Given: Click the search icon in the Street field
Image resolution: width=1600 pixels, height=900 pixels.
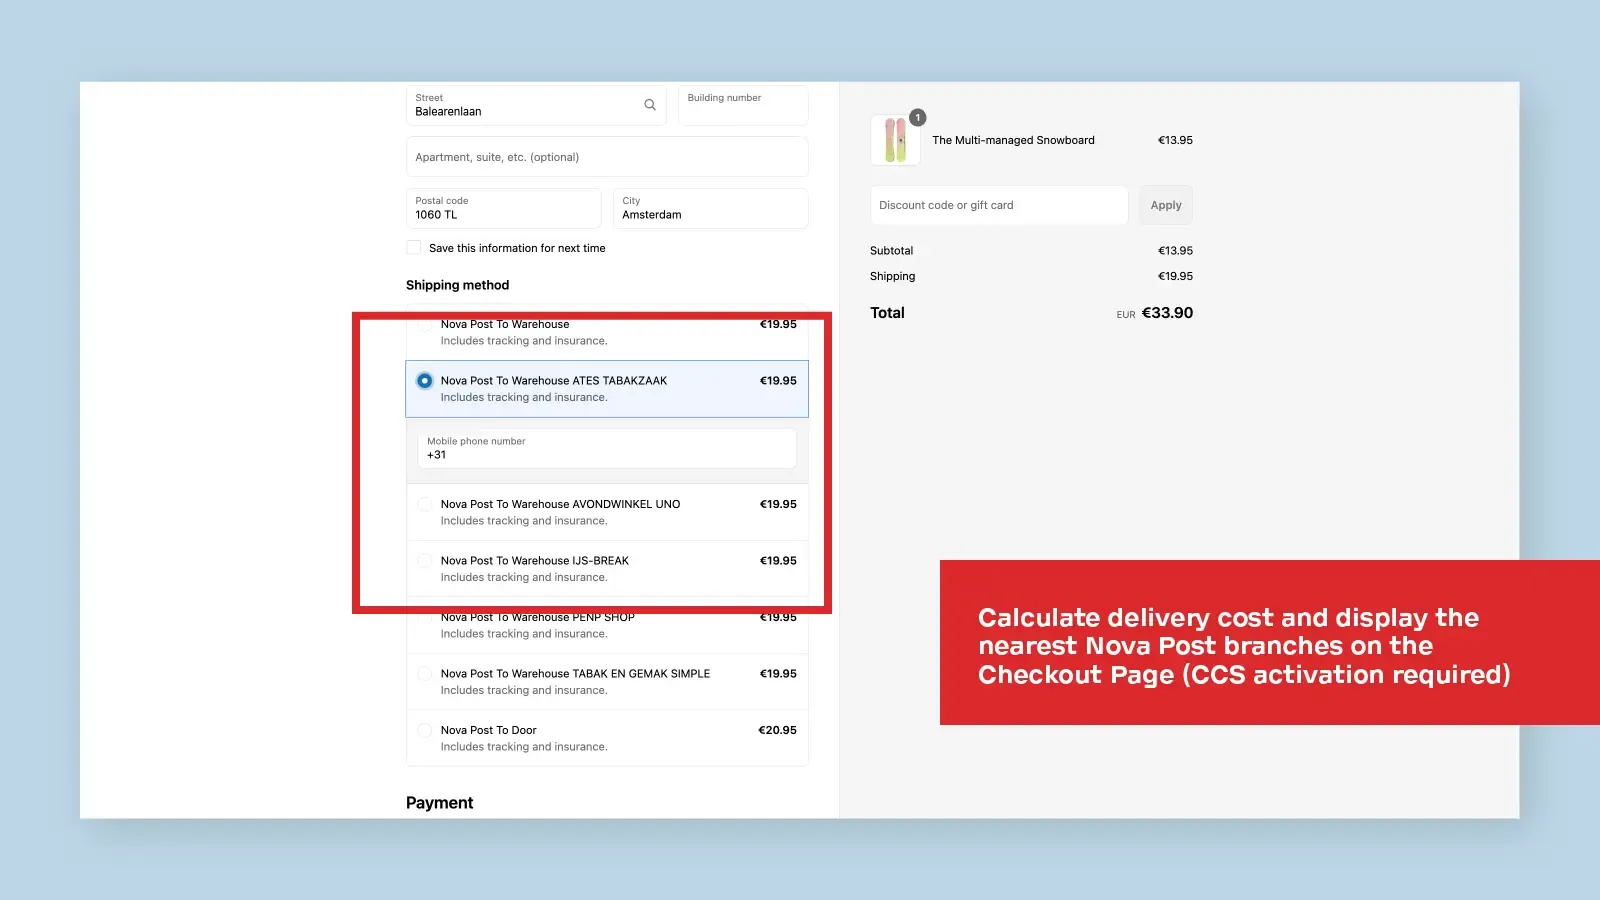Looking at the screenshot, I should (x=649, y=105).
